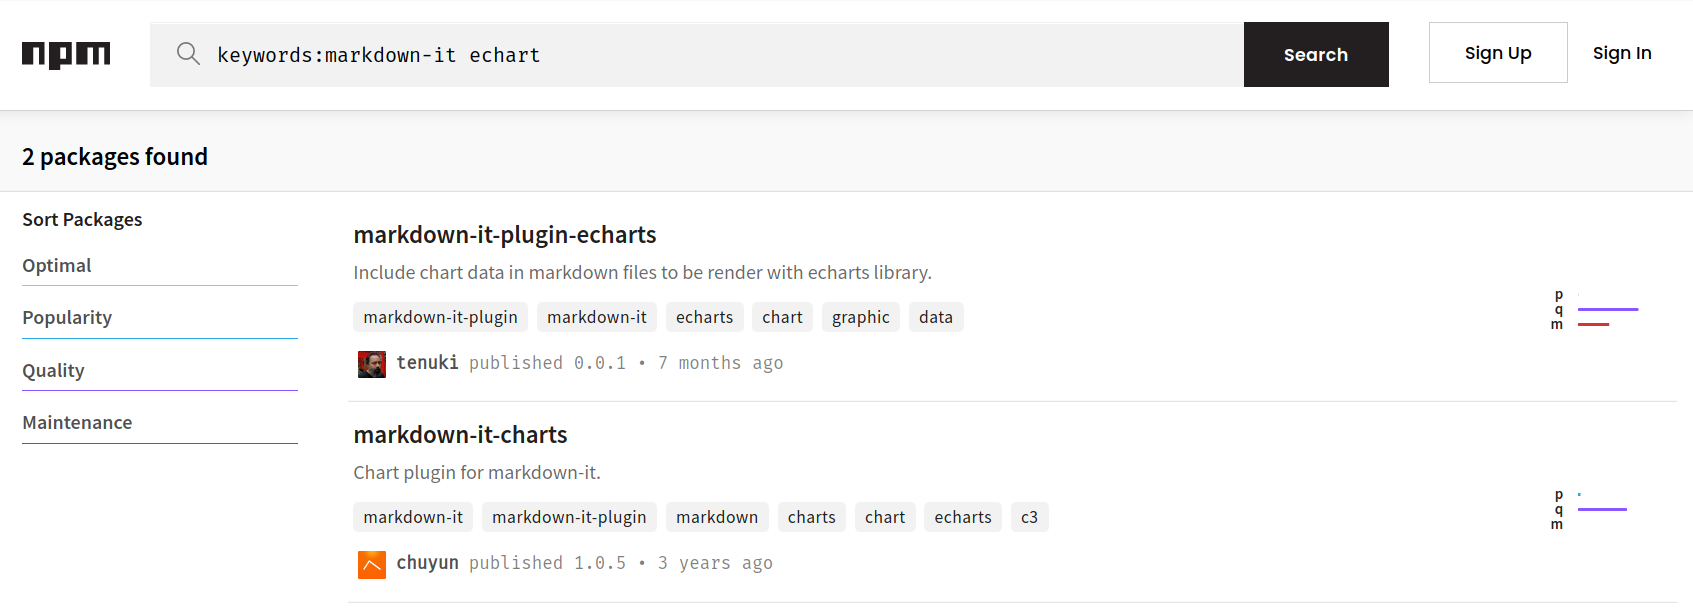Click the search magnifier icon

188,54
